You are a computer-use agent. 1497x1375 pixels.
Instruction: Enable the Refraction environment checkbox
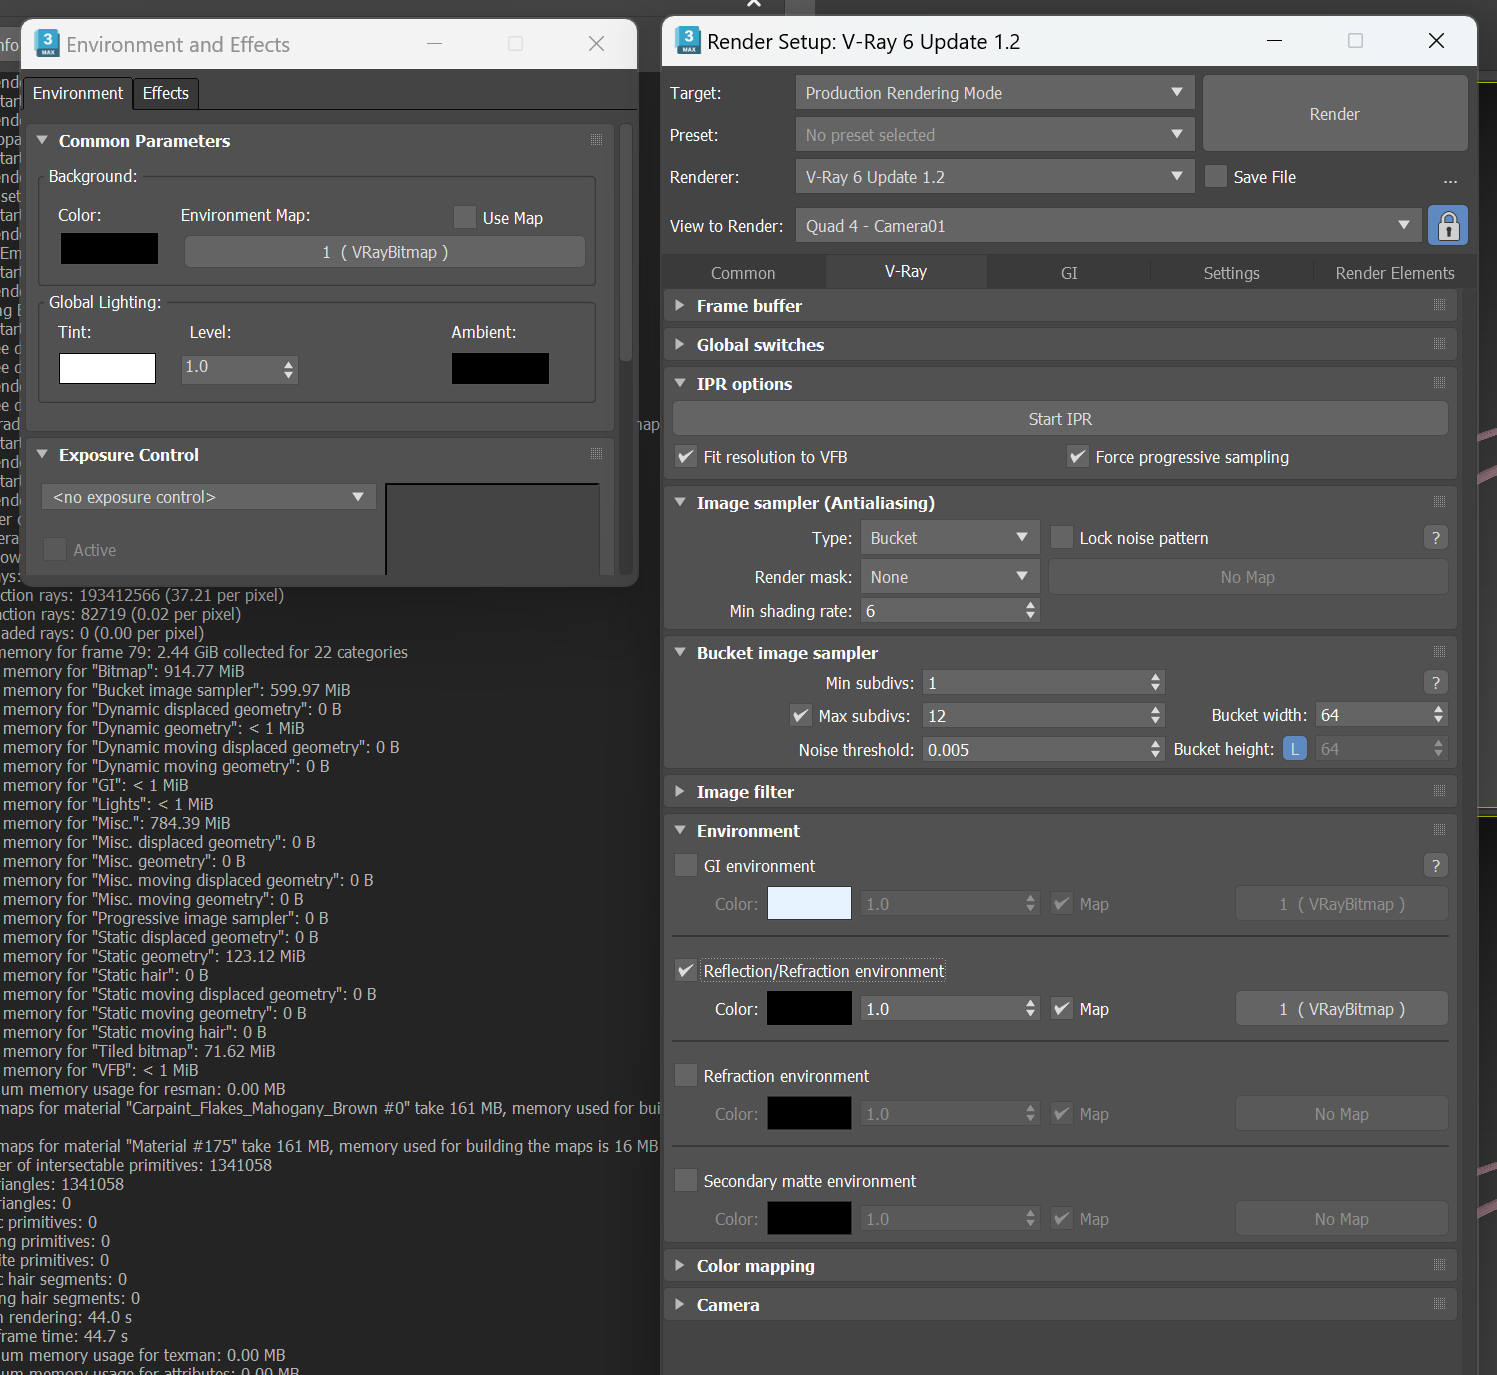click(x=686, y=1075)
